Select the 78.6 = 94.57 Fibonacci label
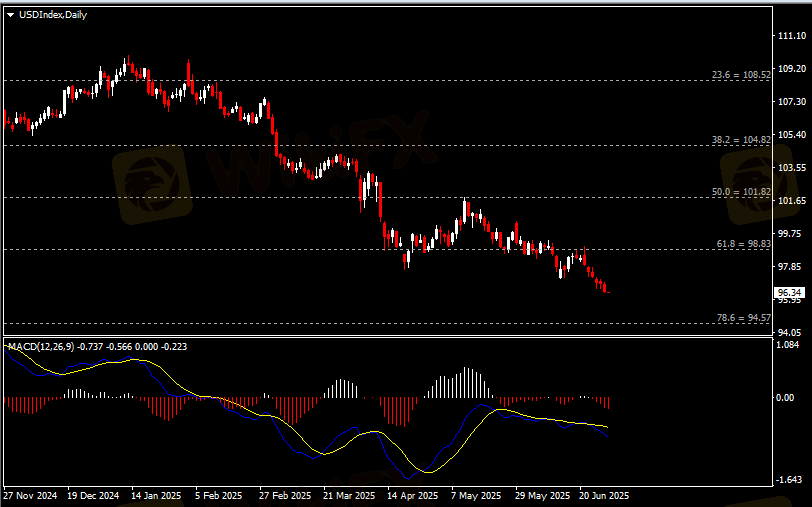This screenshot has width=812, height=507. [x=744, y=317]
